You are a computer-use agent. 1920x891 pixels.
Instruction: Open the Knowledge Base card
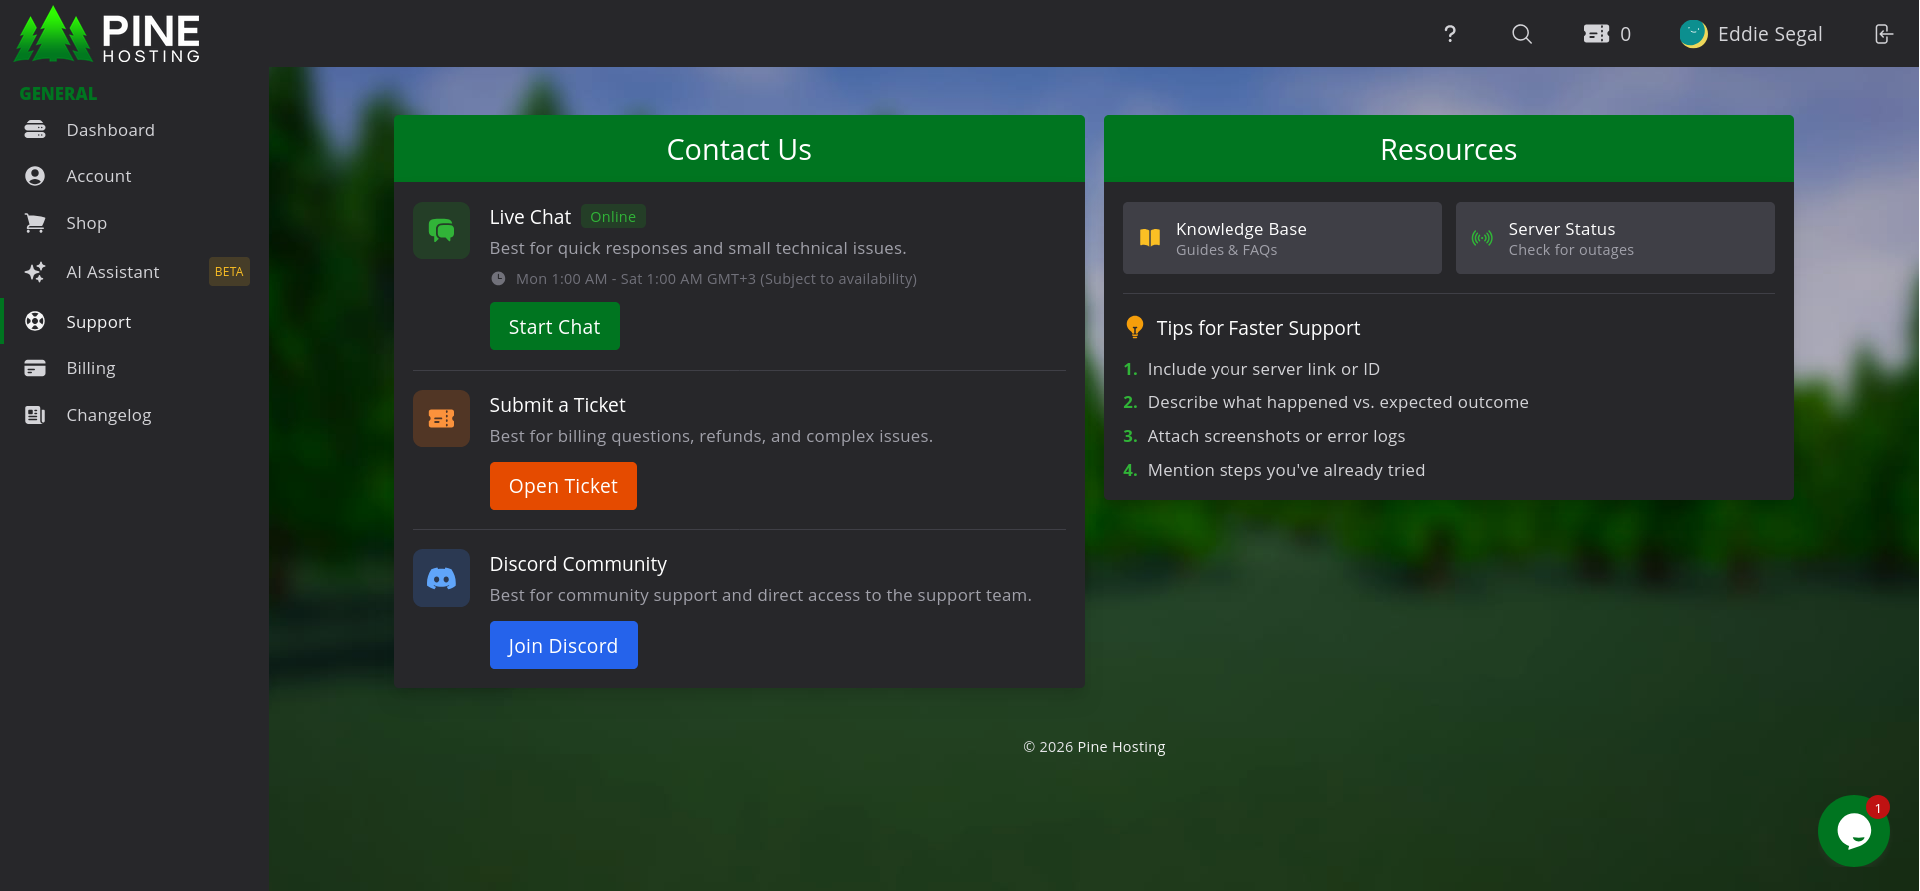[x=1282, y=238]
